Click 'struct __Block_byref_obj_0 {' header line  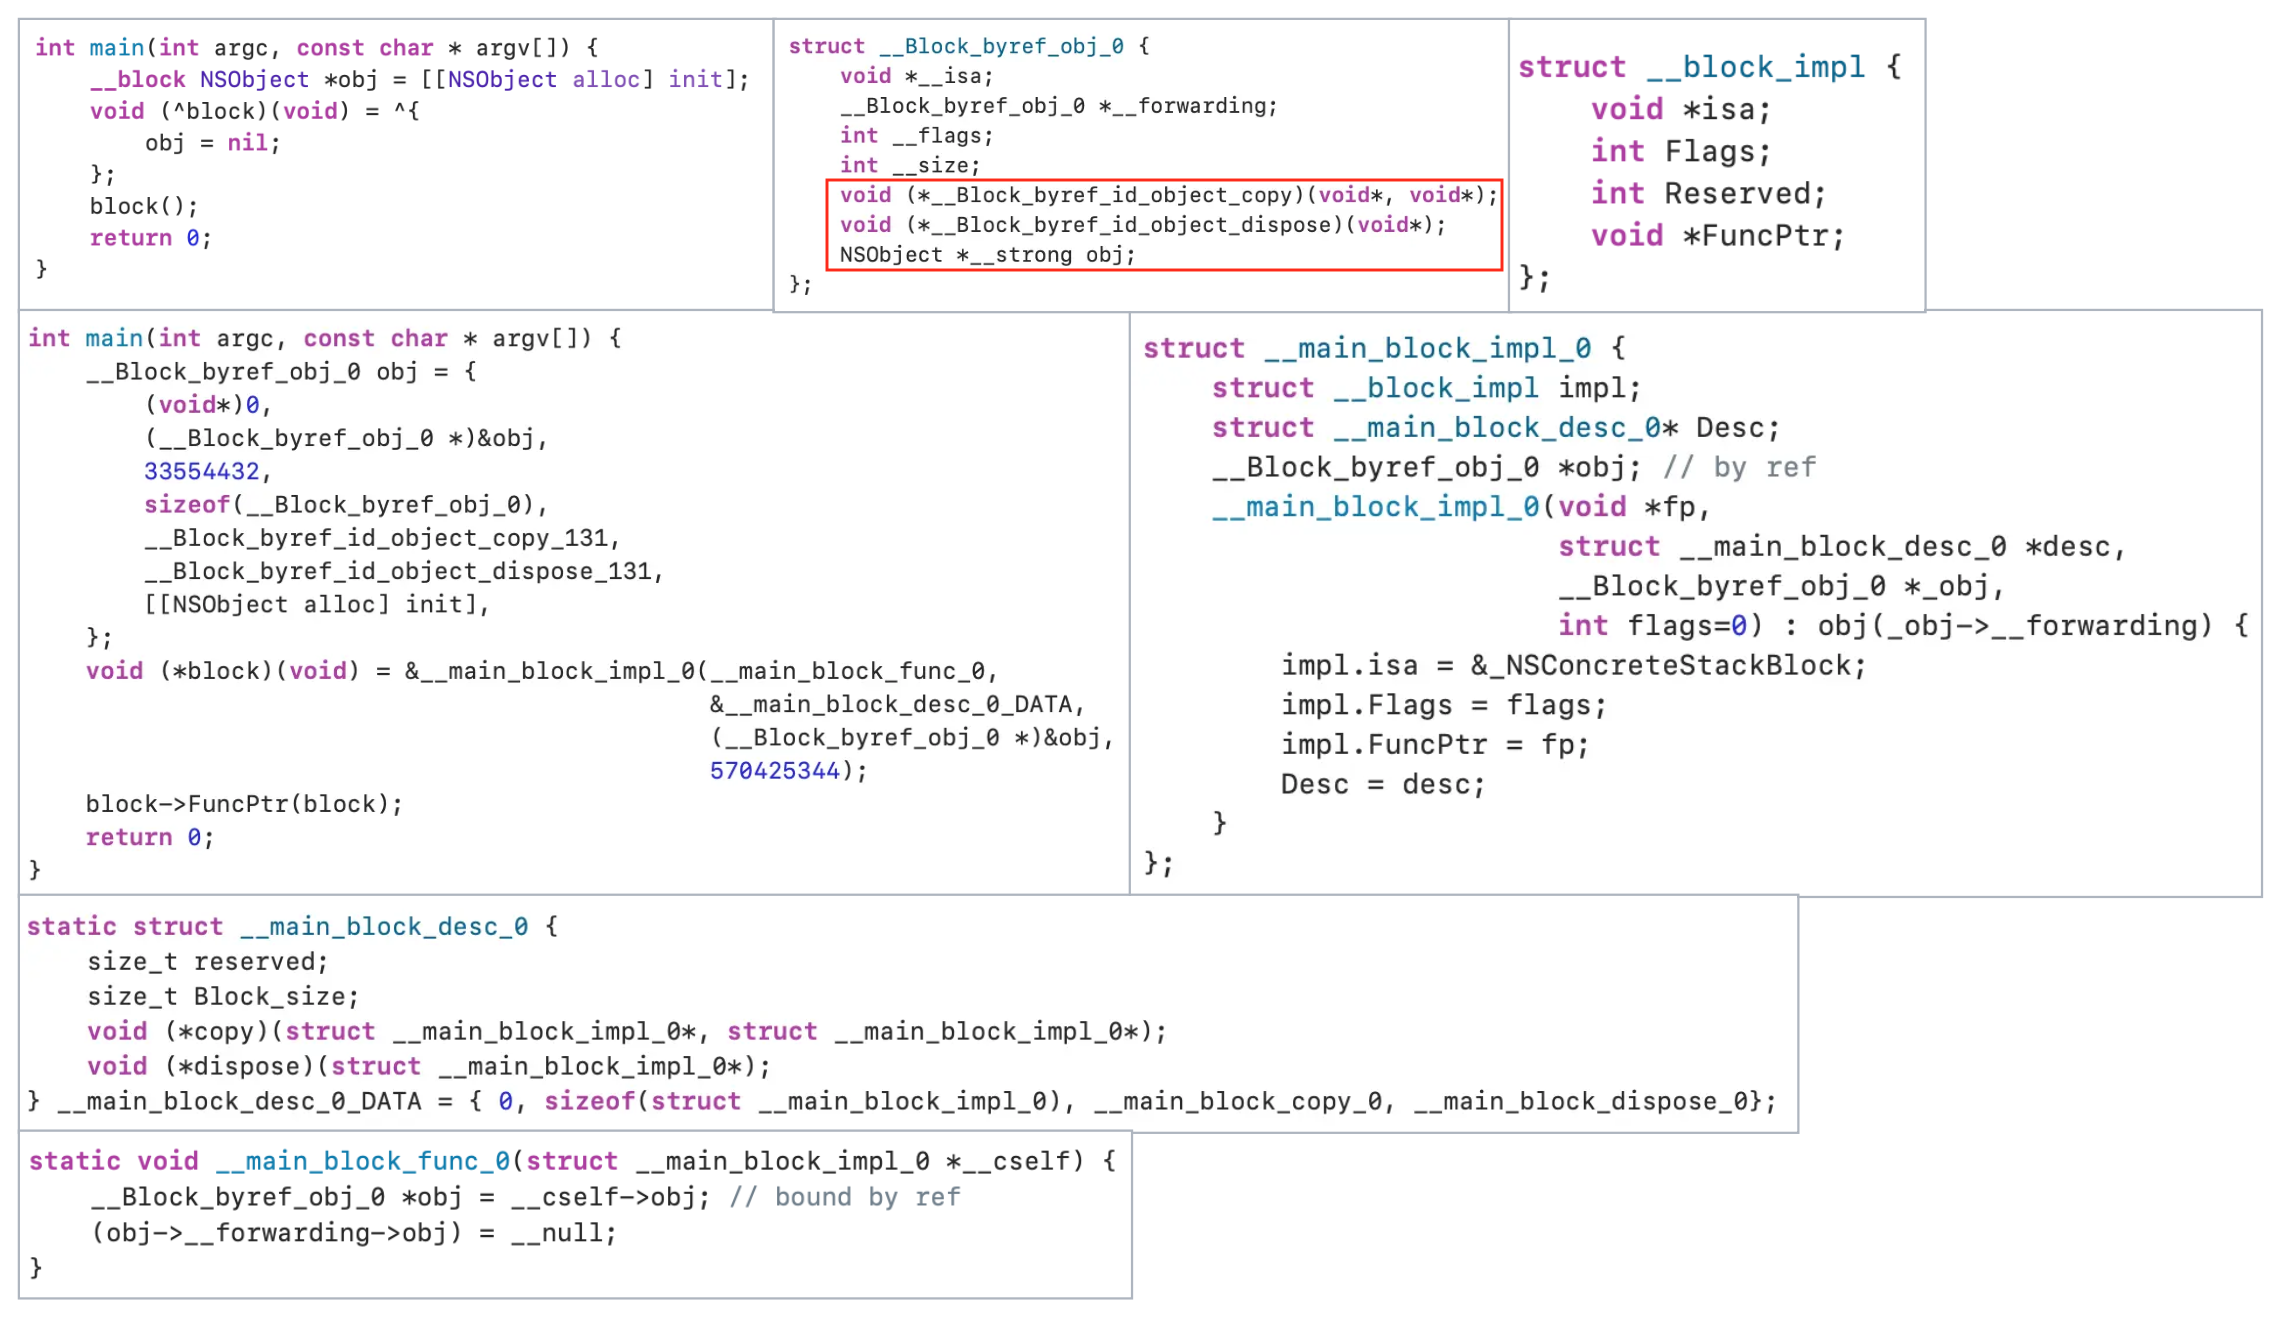tap(969, 46)
